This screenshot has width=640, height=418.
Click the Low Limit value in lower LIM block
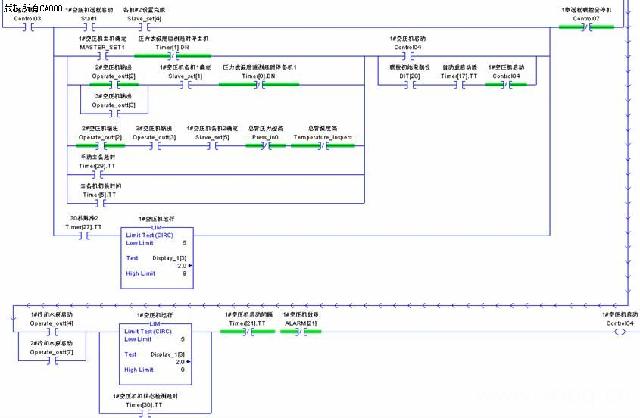point(181,339)
